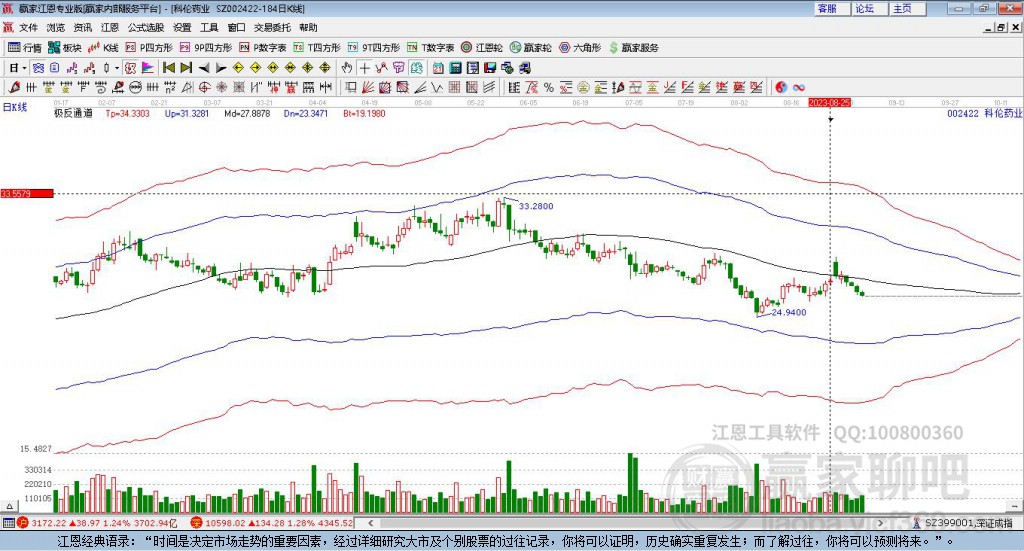This screenshot has height=551, width=1024.
Task: Click the up arrow at chart bottom-left
Action: pyautogui.click(x=9, y=506)
